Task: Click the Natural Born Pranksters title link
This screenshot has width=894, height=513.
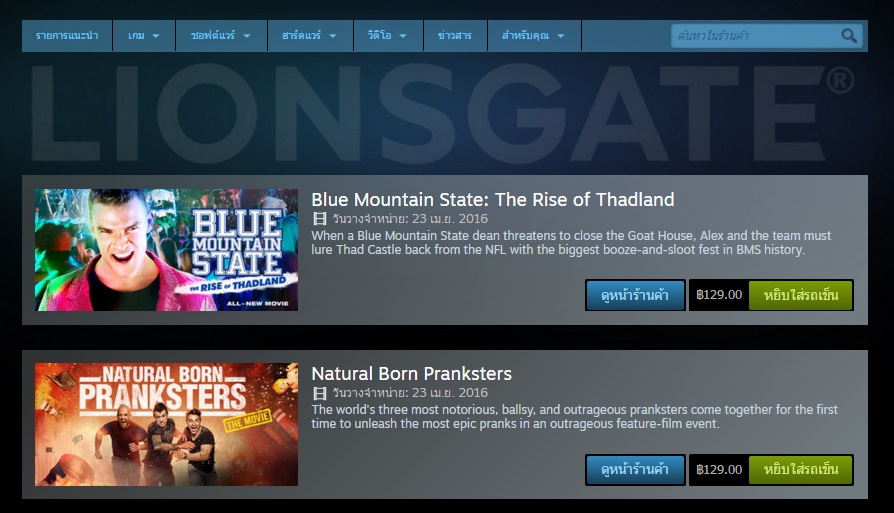Action: (x=412, y=374)
